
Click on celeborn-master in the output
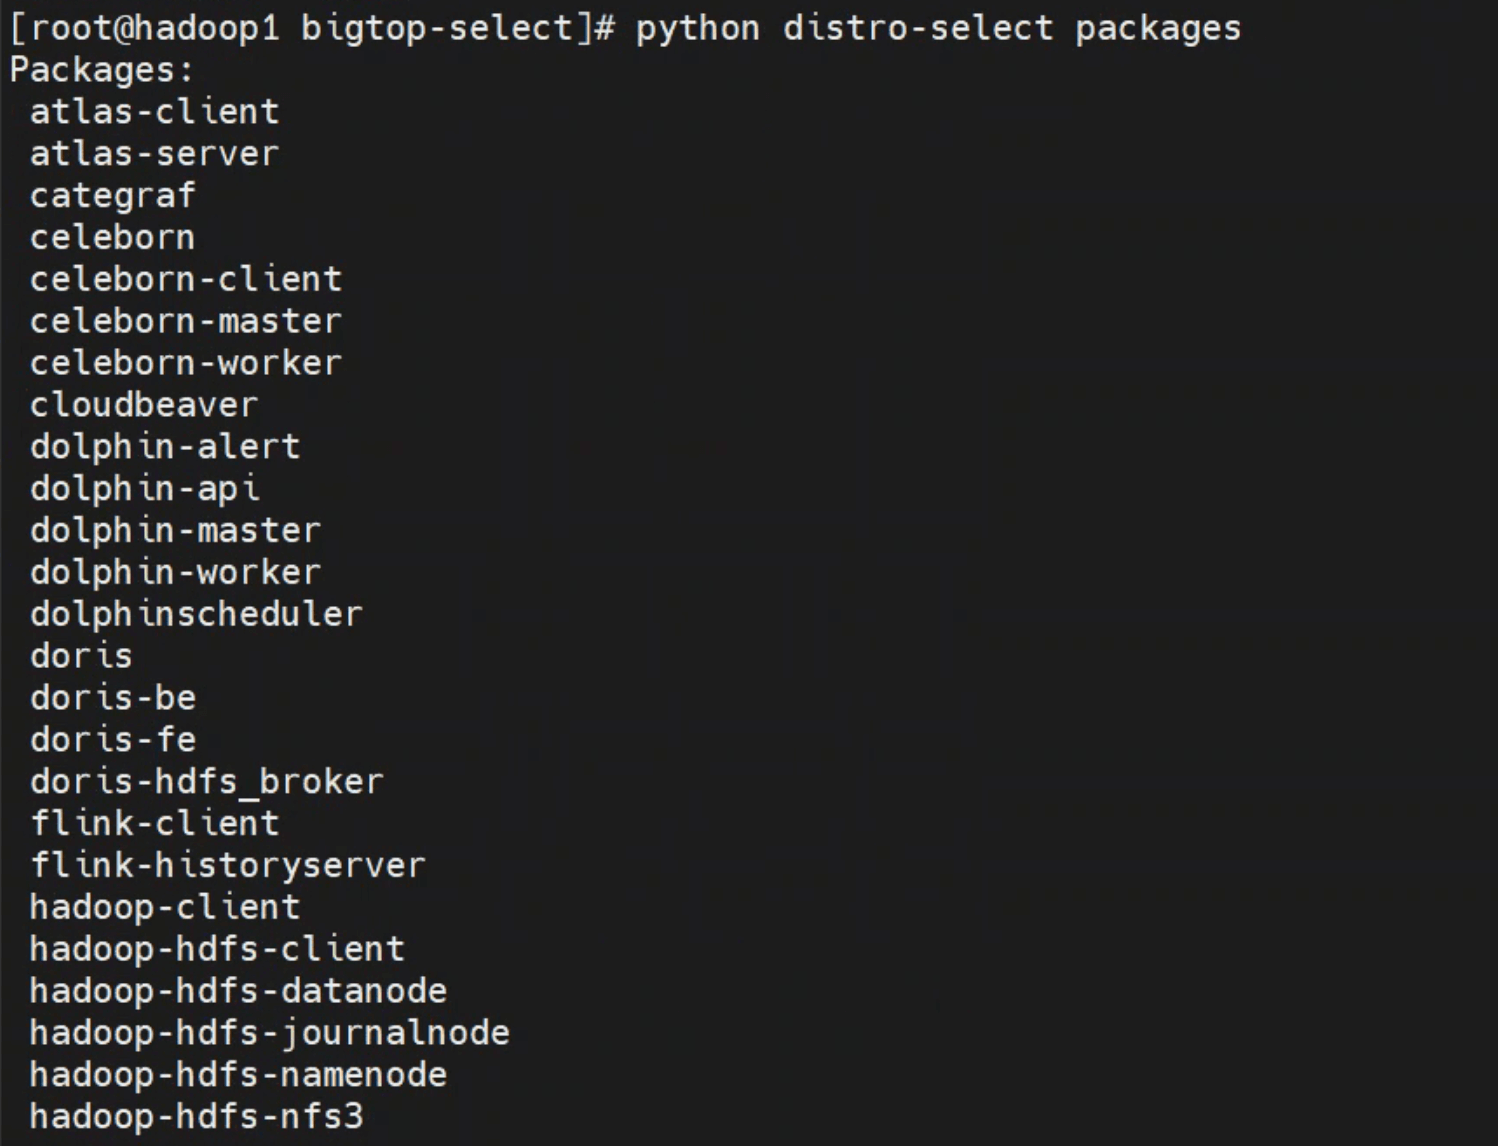[x=186, y=321]
